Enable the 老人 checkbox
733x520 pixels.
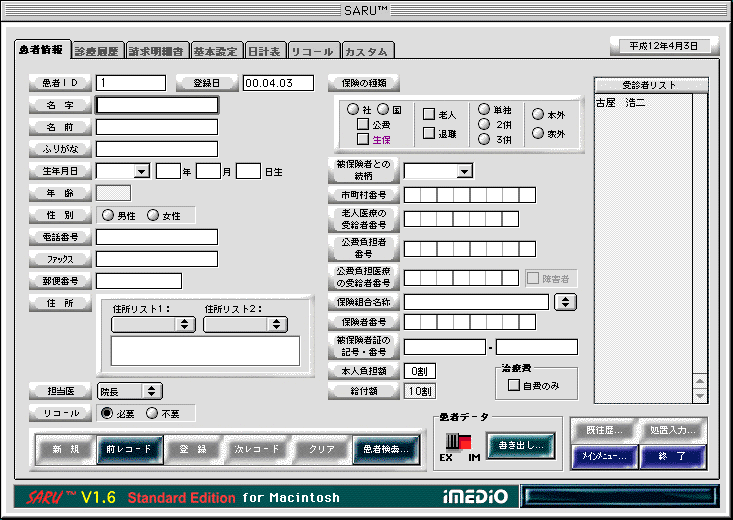tap(429, 114)
